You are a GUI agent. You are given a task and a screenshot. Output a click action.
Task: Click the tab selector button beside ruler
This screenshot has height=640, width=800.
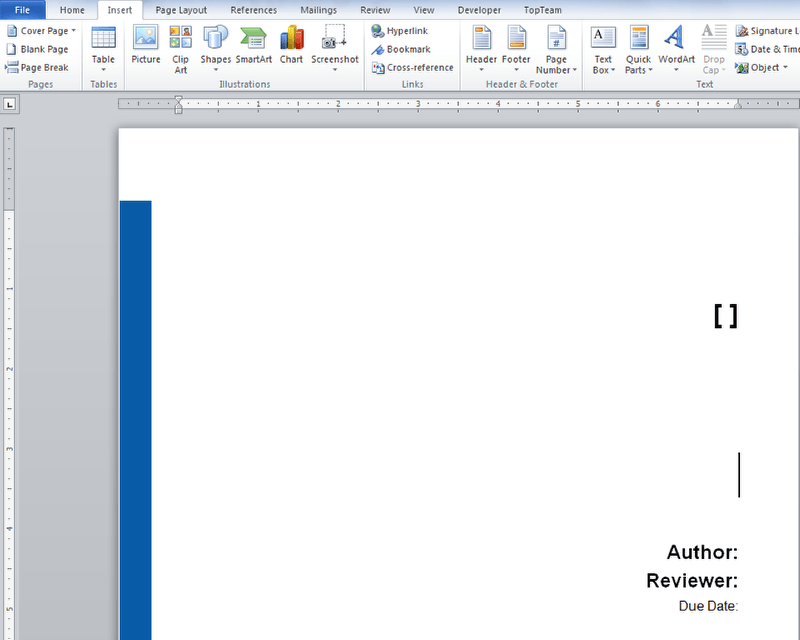tap(10, 104)
